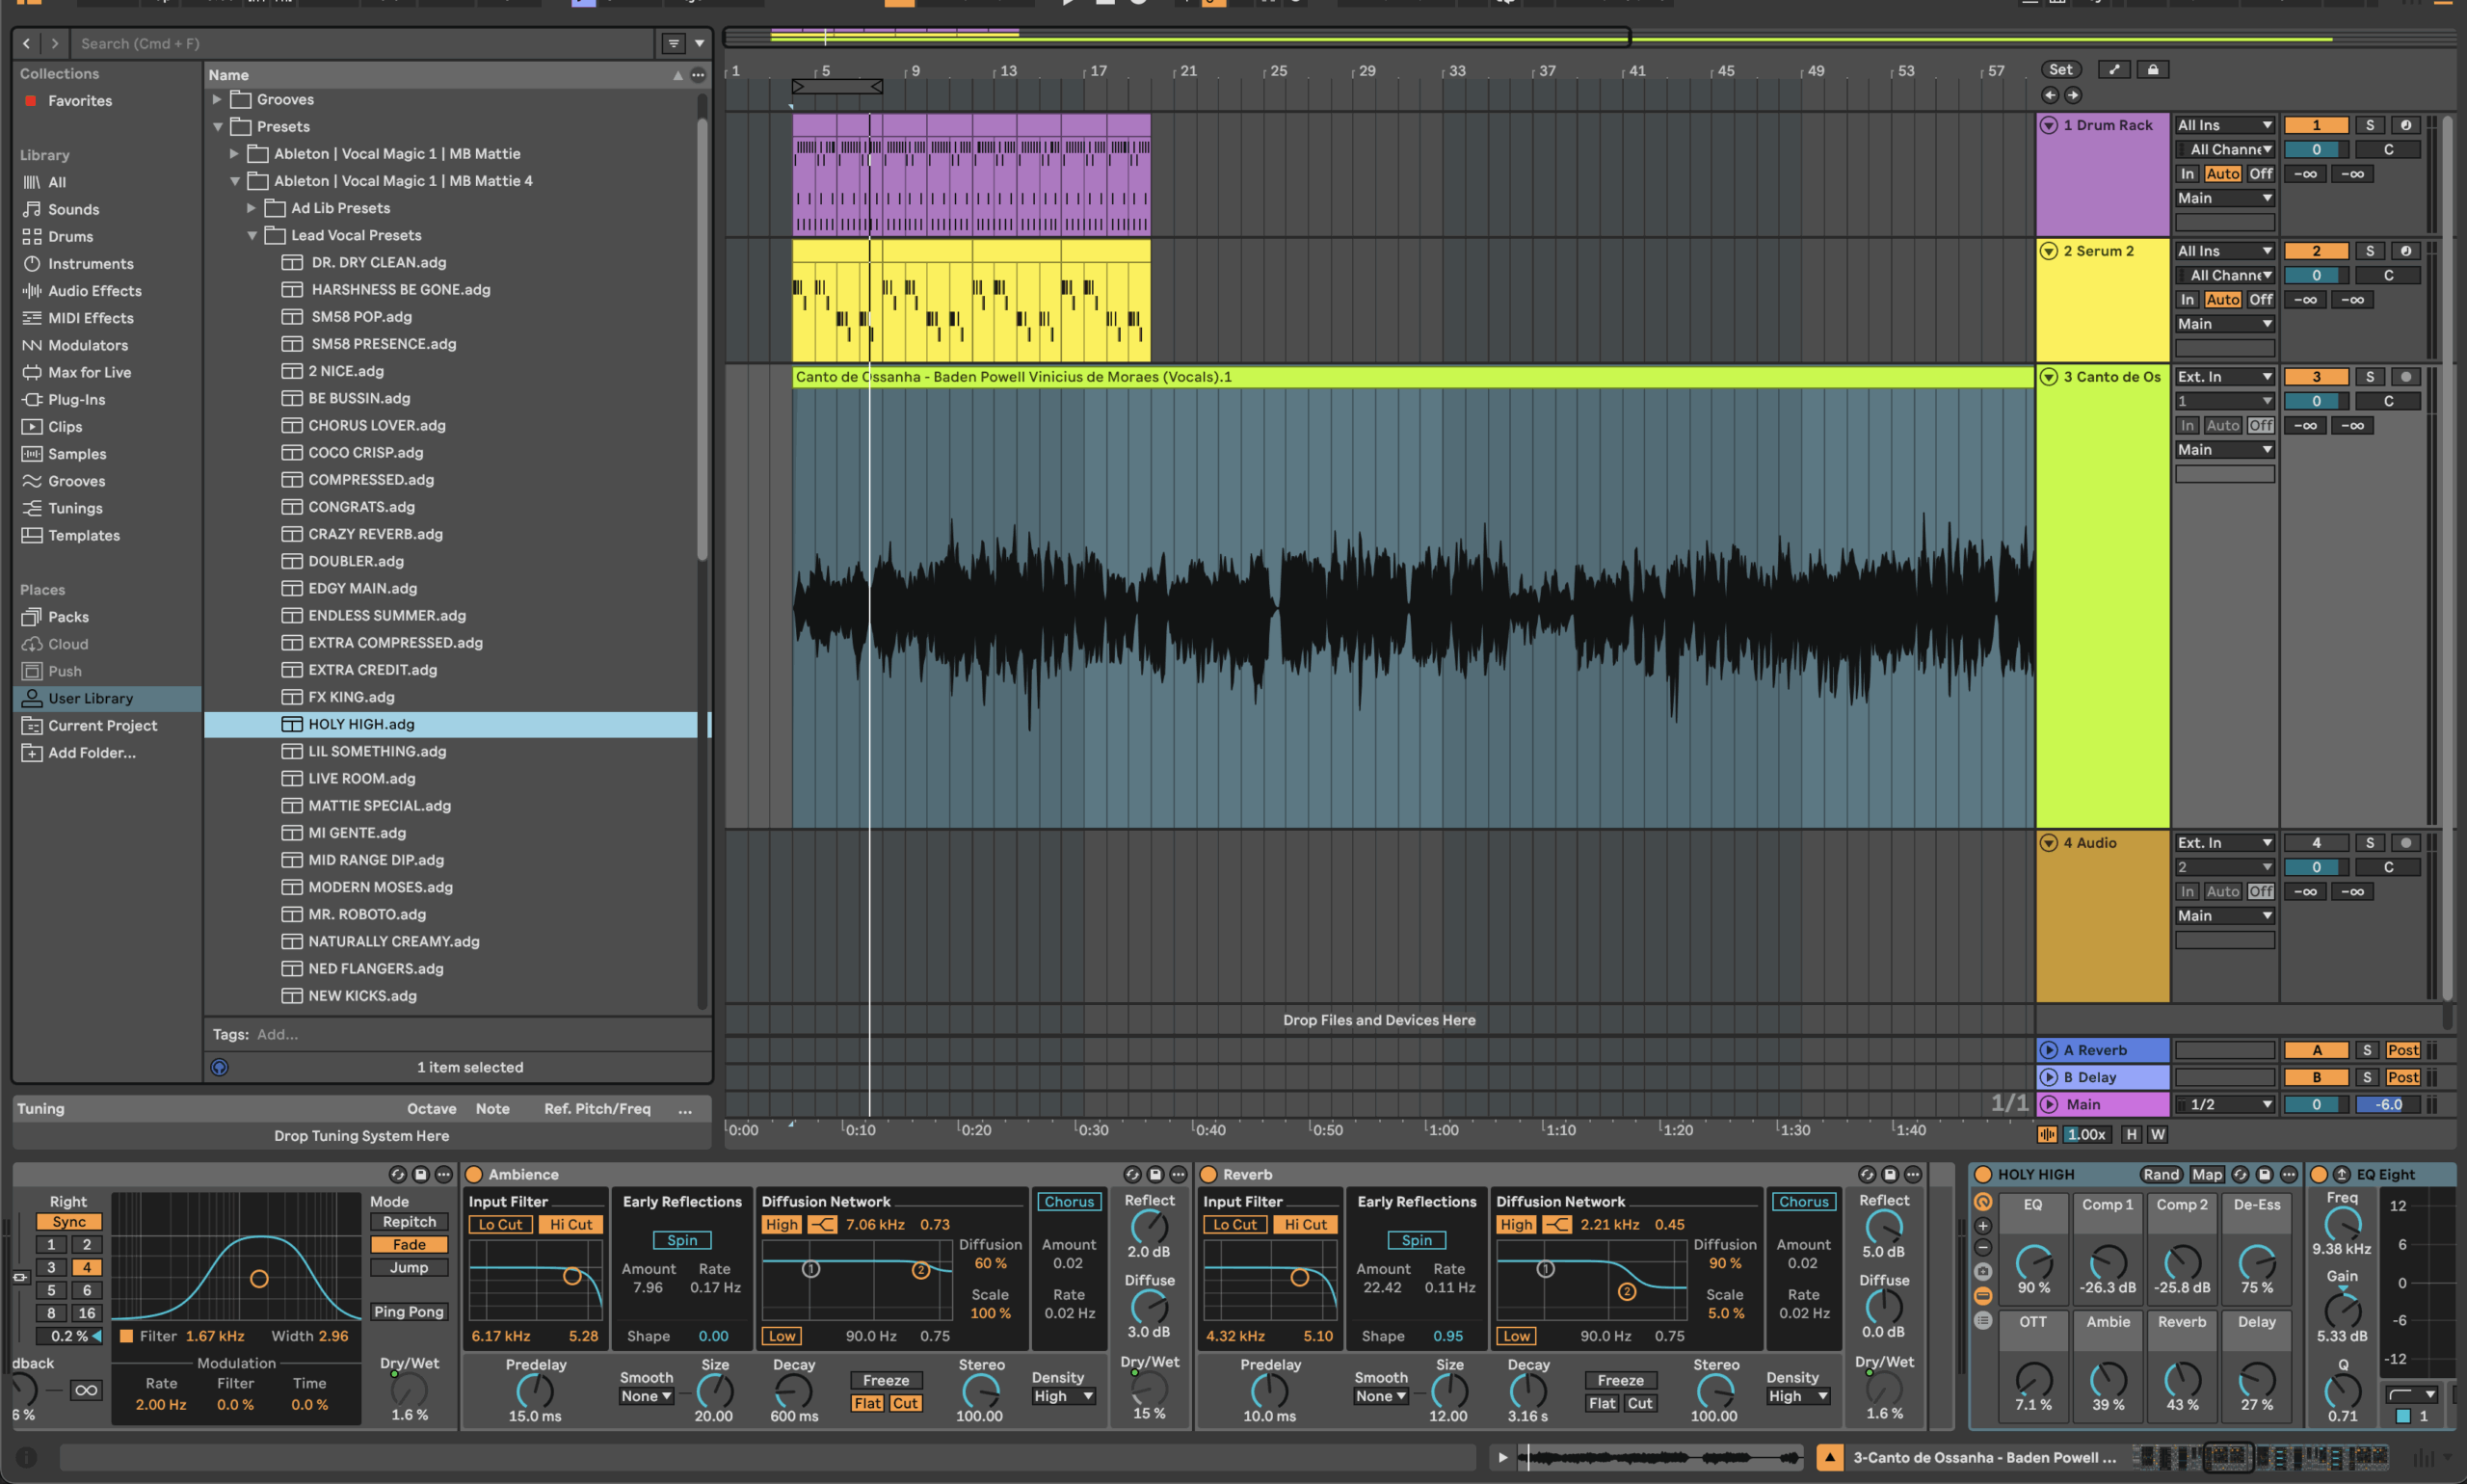Save the Reverb device as a preset
This screenshot has width=2467, height=1484.
tap(1890, 1174)
